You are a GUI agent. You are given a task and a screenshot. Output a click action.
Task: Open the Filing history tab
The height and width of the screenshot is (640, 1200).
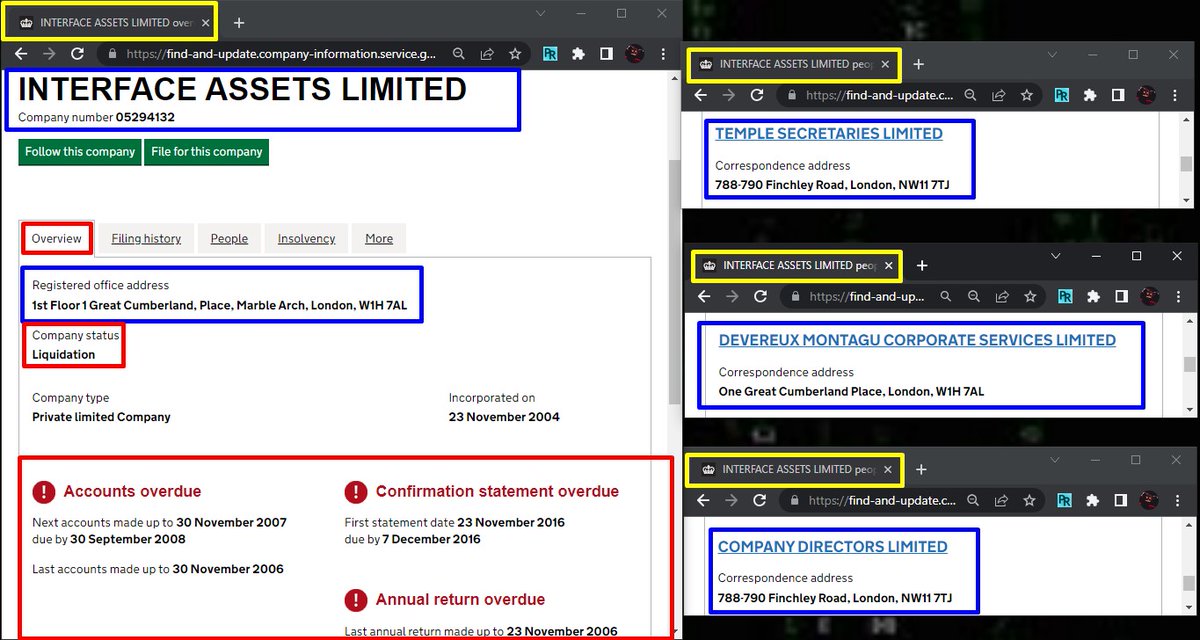pos(146,239)
